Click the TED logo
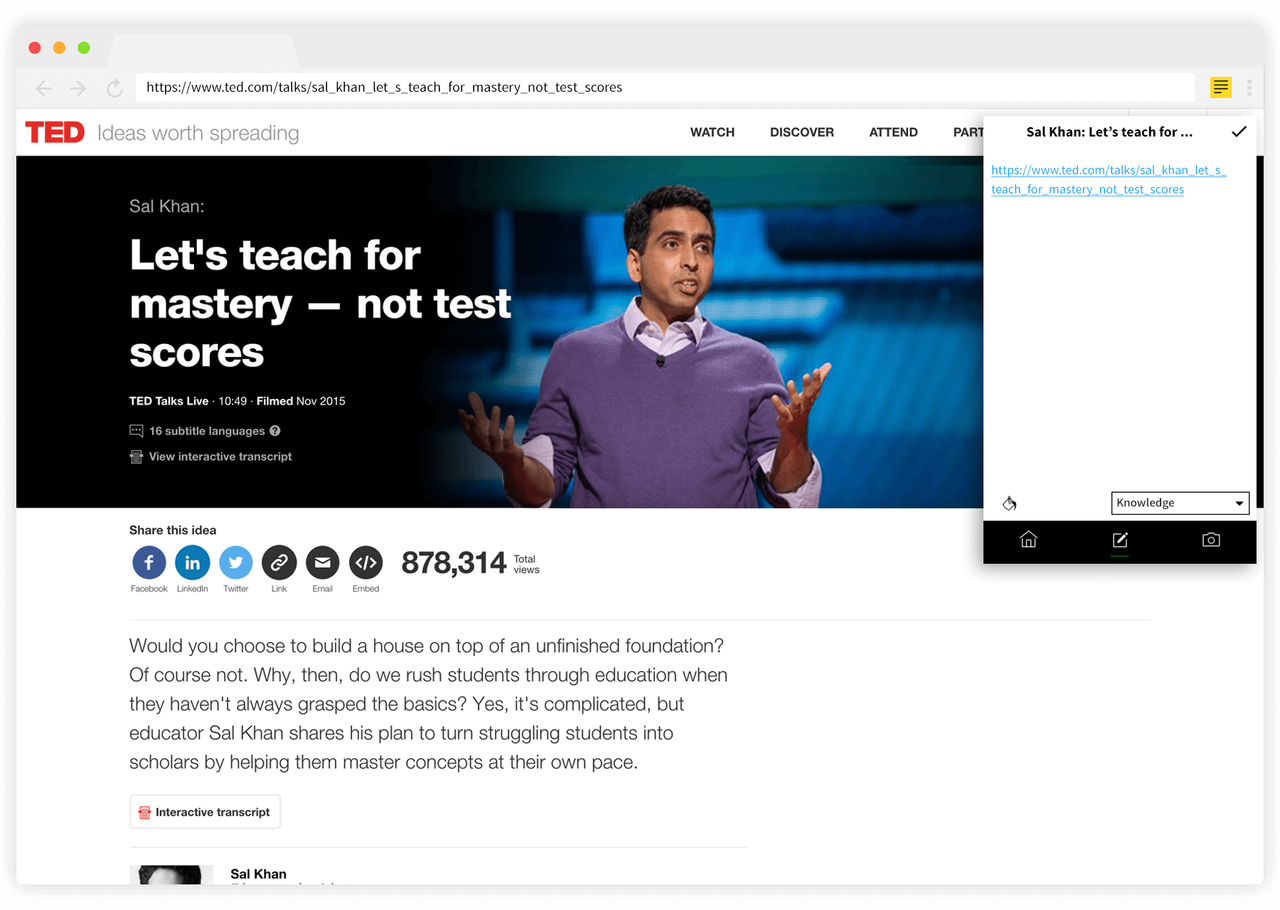The width and height of the screenshot is (1280, 910). point(55,132)
